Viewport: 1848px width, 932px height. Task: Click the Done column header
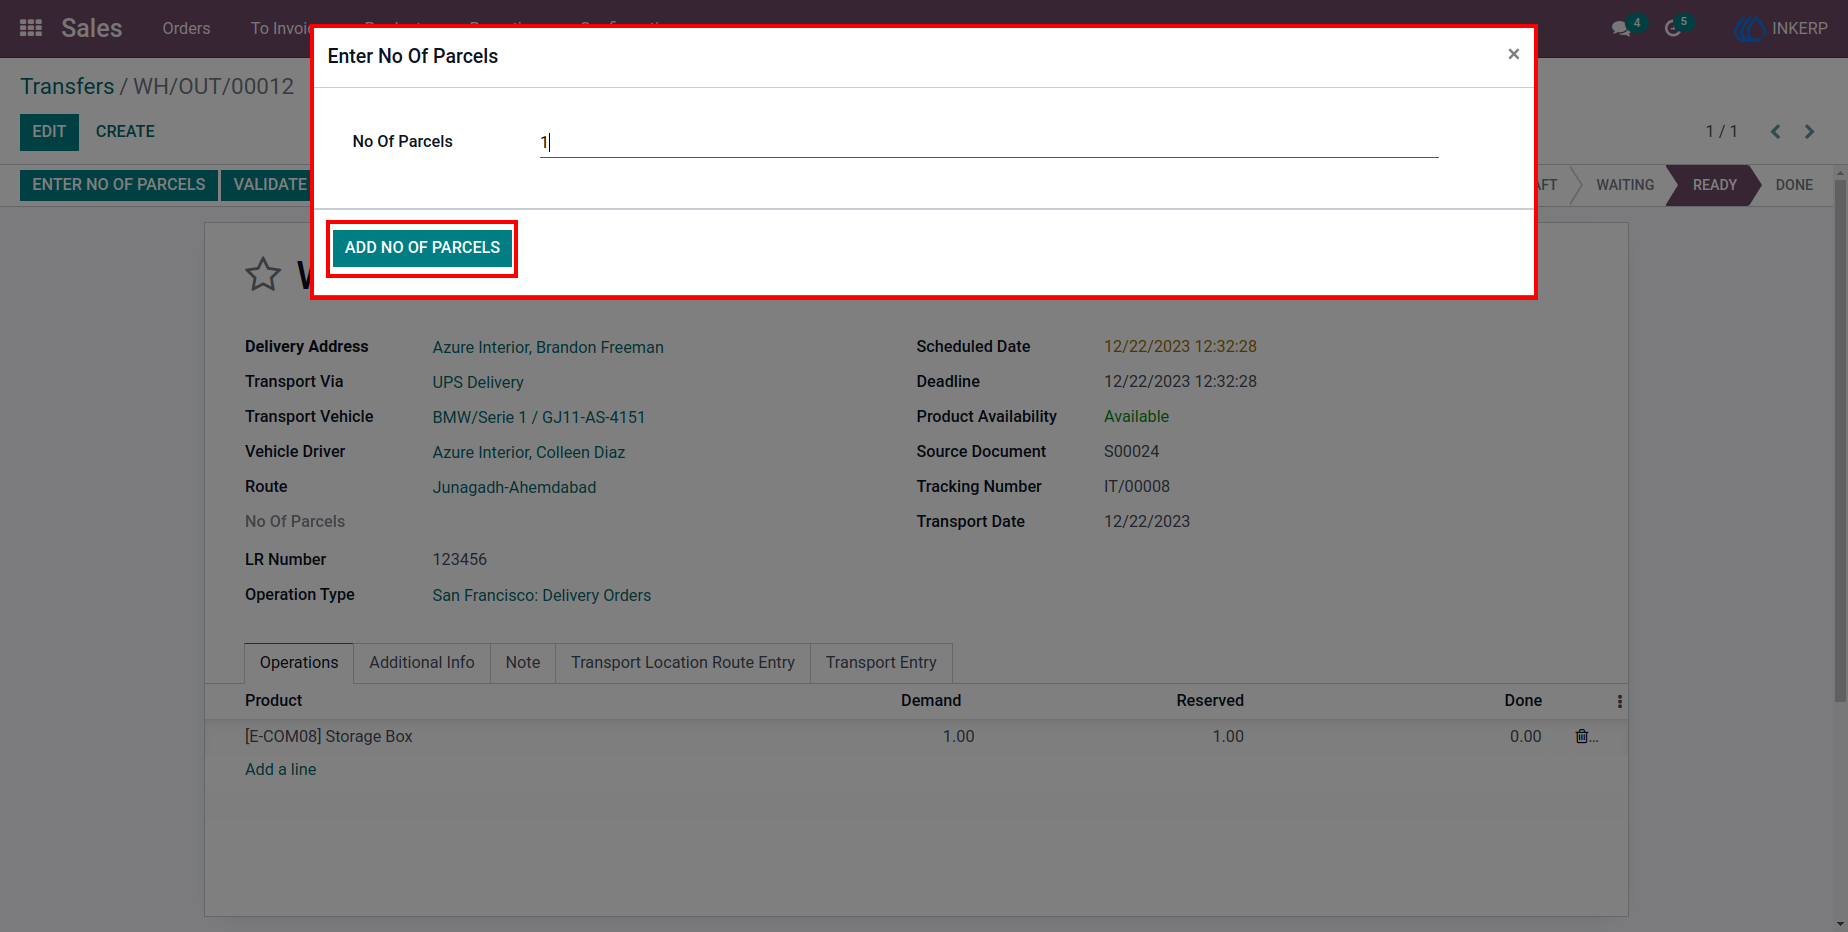pos(1523,701)
